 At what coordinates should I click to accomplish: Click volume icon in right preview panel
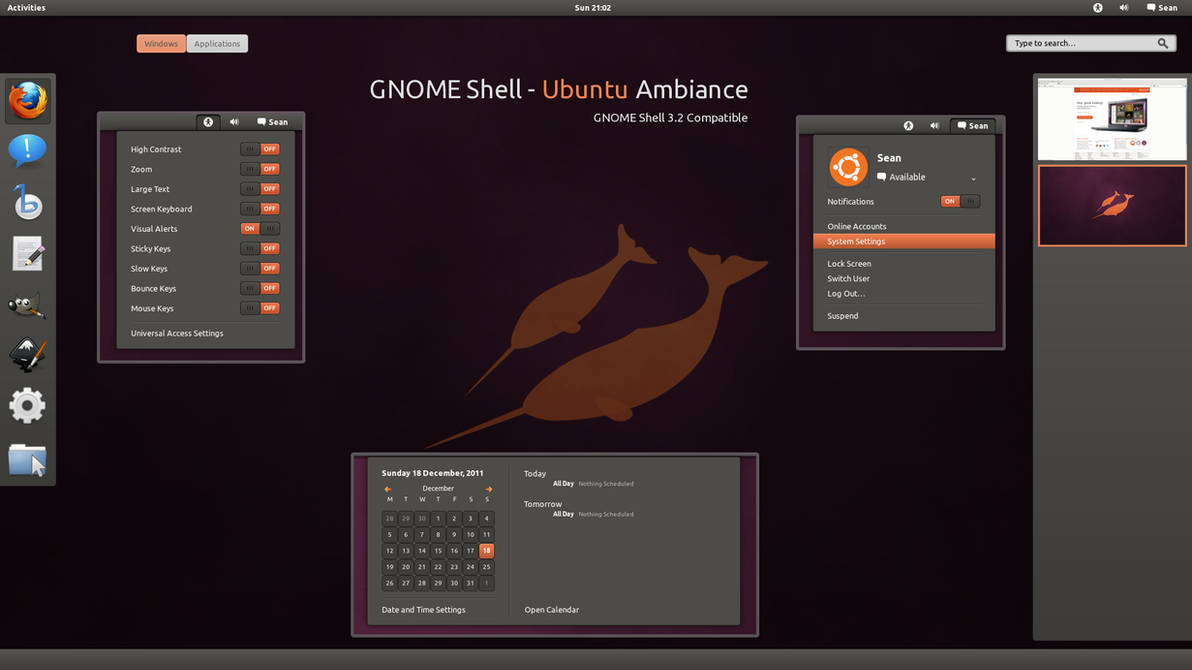coord(934,125)
